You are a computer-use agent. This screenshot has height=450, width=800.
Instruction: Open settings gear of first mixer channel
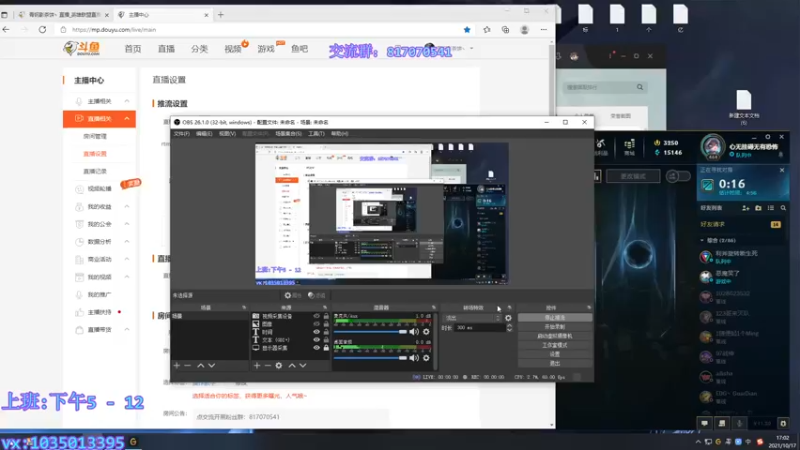click(426, 332)
